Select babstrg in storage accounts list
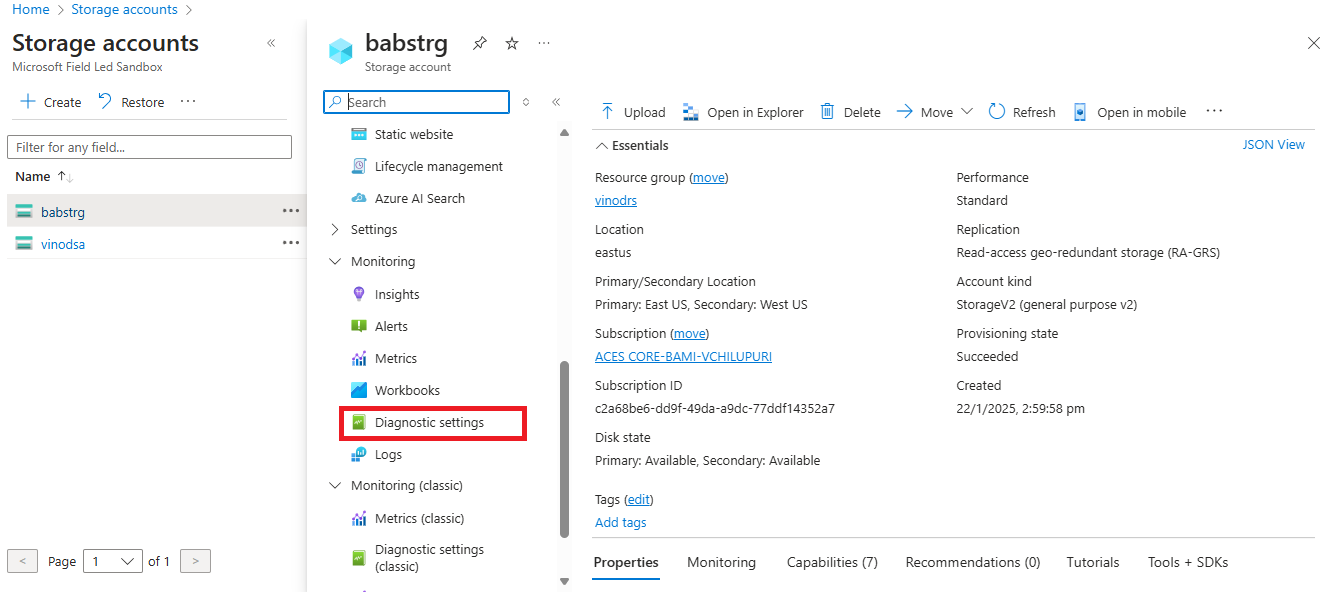1330x592 pixels. pyautogui.click(x=63, y=212)
